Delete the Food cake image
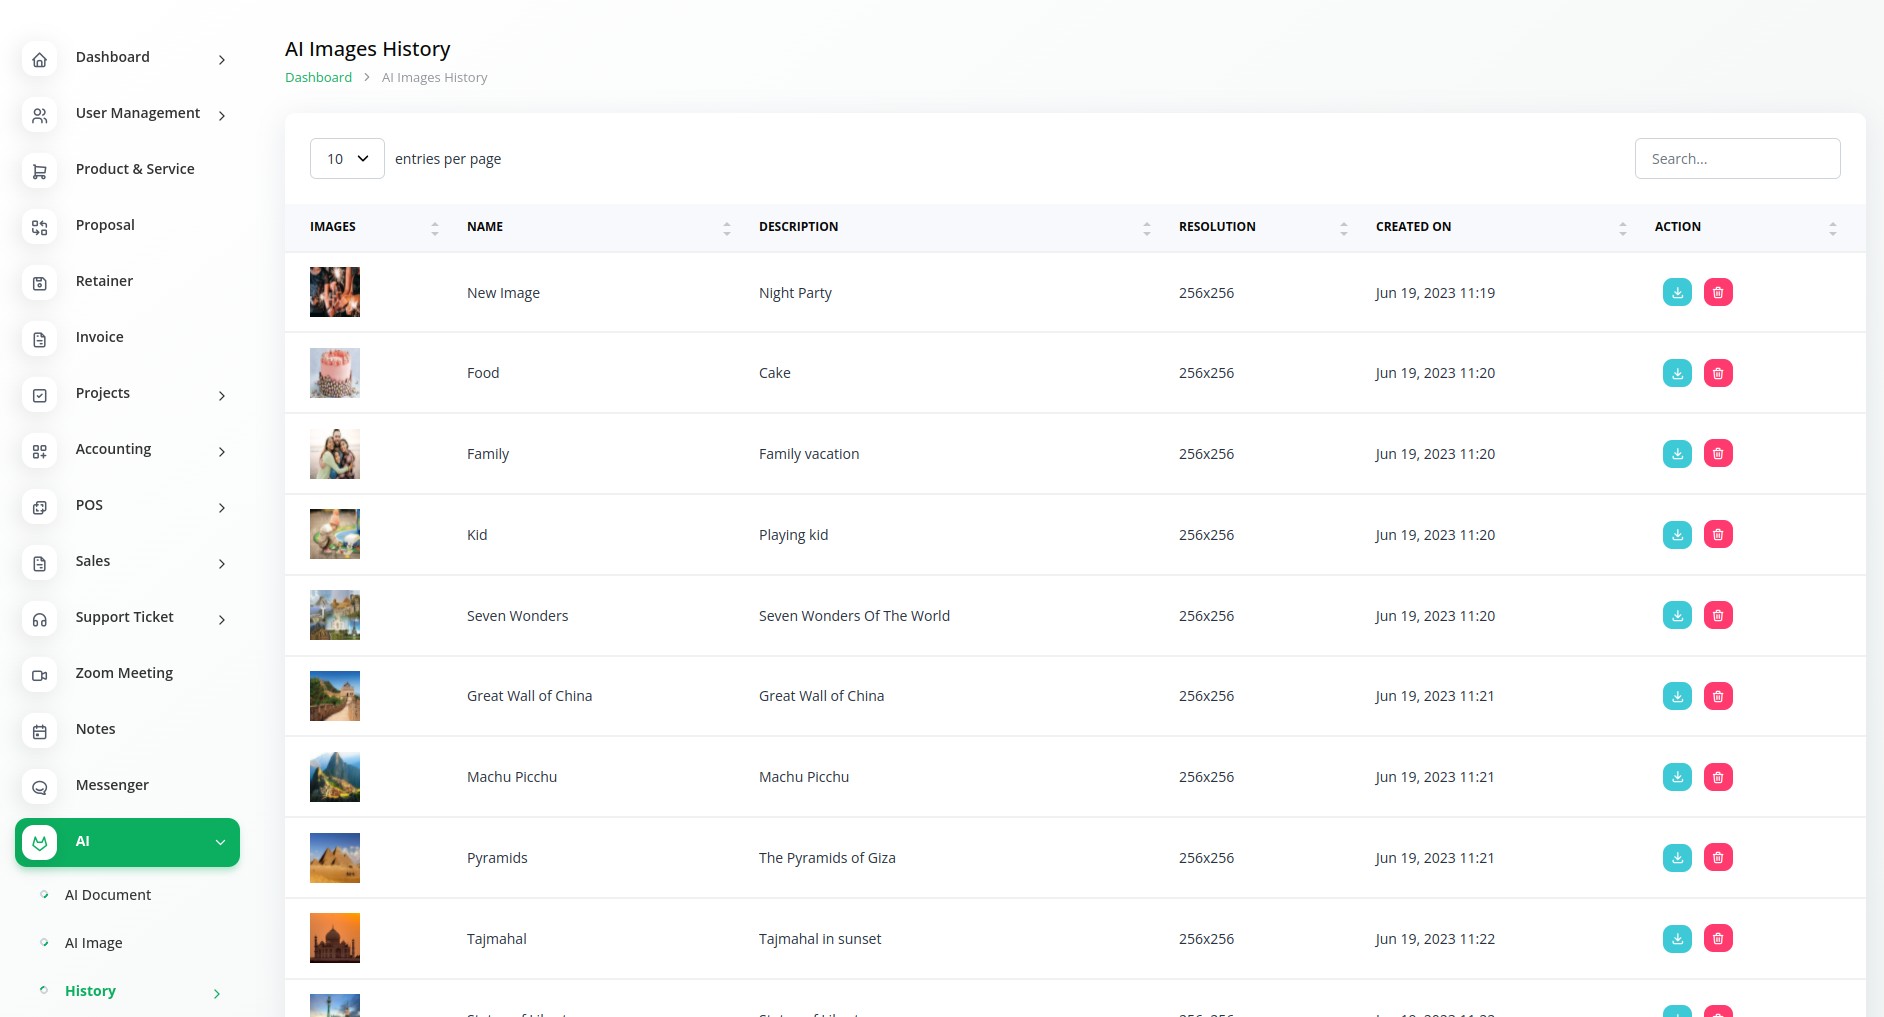The height and width of the screenshot is (1017, 1884). point(1718,373)
